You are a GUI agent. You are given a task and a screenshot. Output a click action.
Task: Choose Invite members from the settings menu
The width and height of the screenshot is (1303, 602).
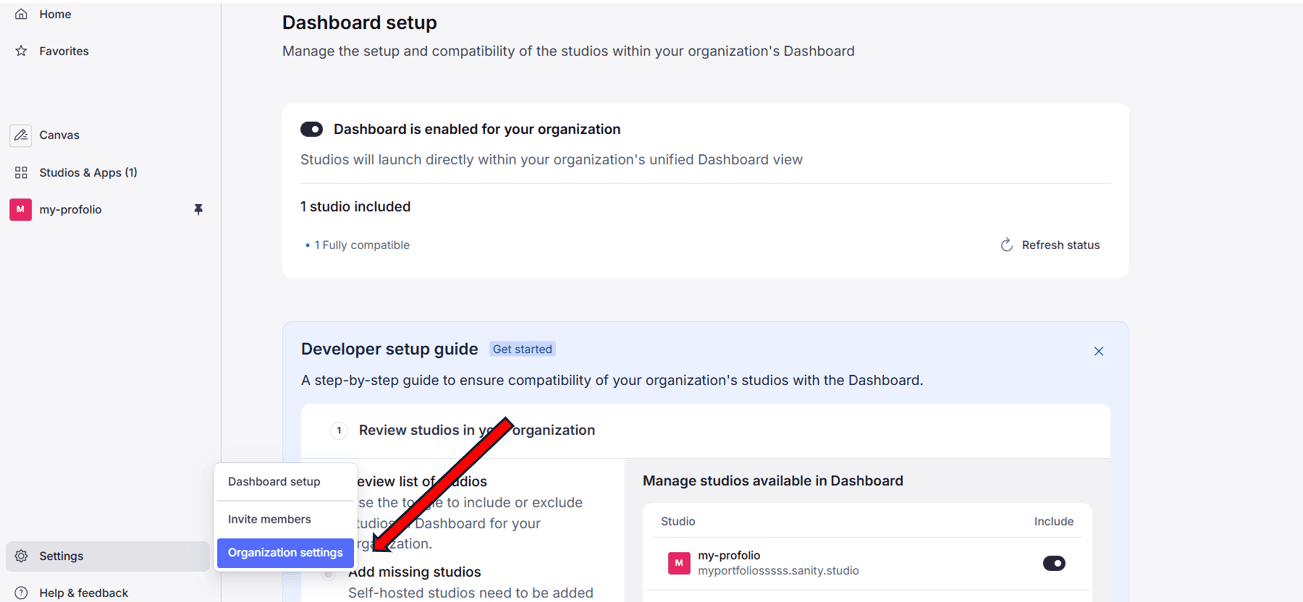[268, 518]
